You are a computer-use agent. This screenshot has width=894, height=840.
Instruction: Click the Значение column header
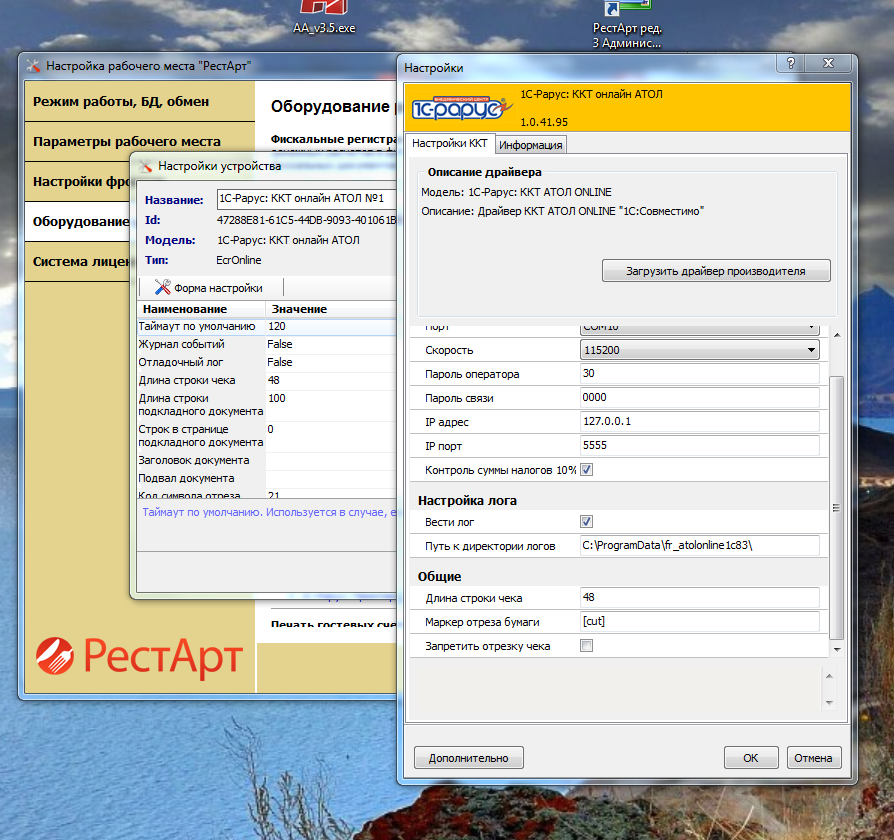[x=331, y=309]
